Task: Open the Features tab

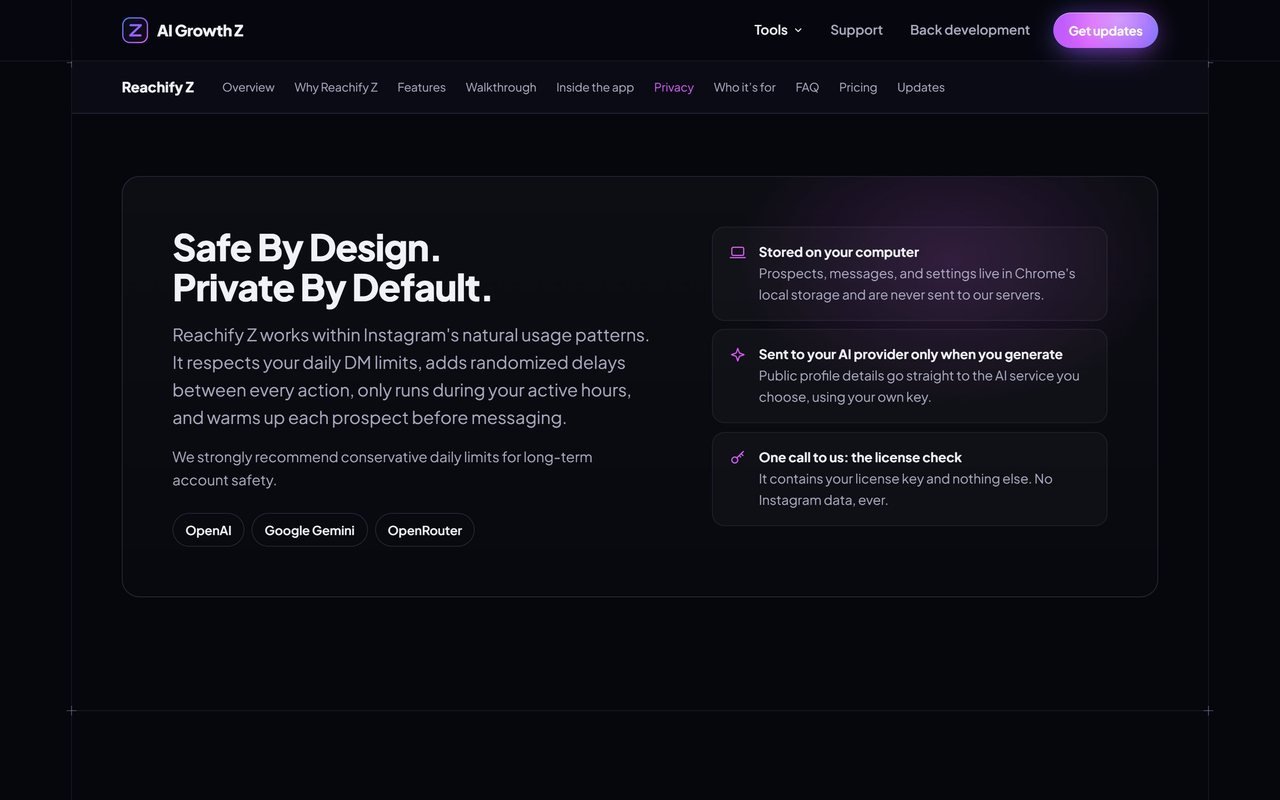Action: pyautogui.click(x=421, y=87)
